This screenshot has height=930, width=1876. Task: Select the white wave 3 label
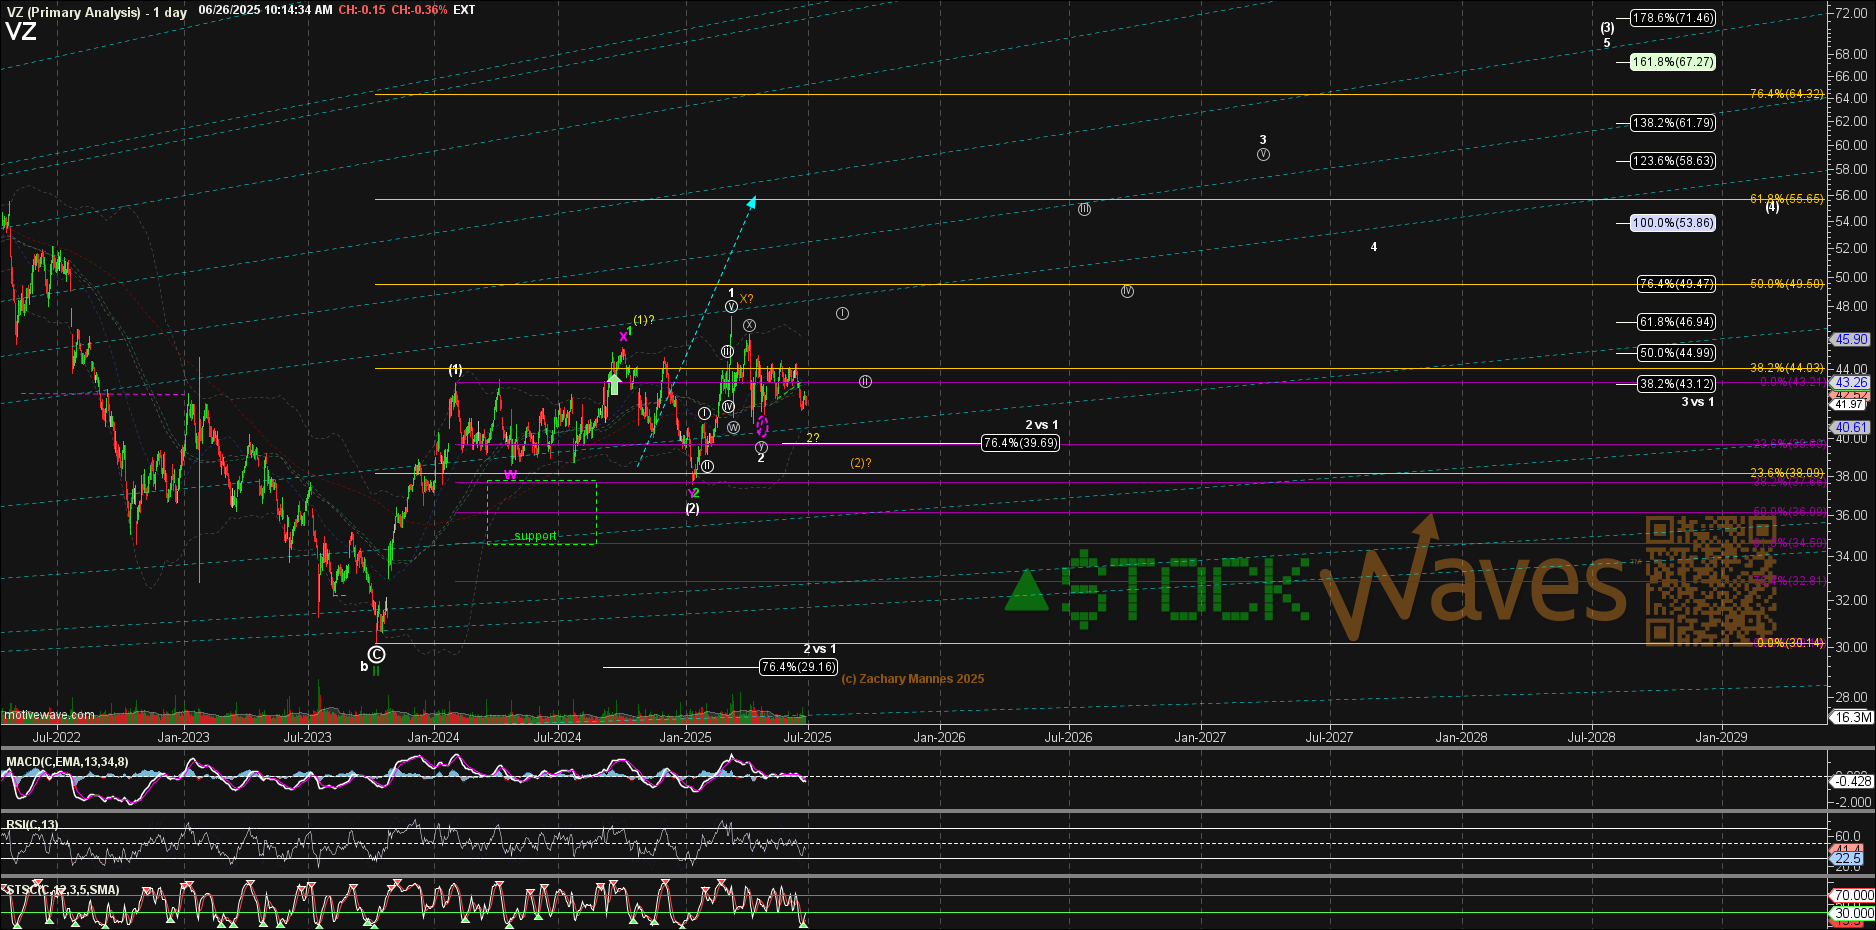(1263, 140)
